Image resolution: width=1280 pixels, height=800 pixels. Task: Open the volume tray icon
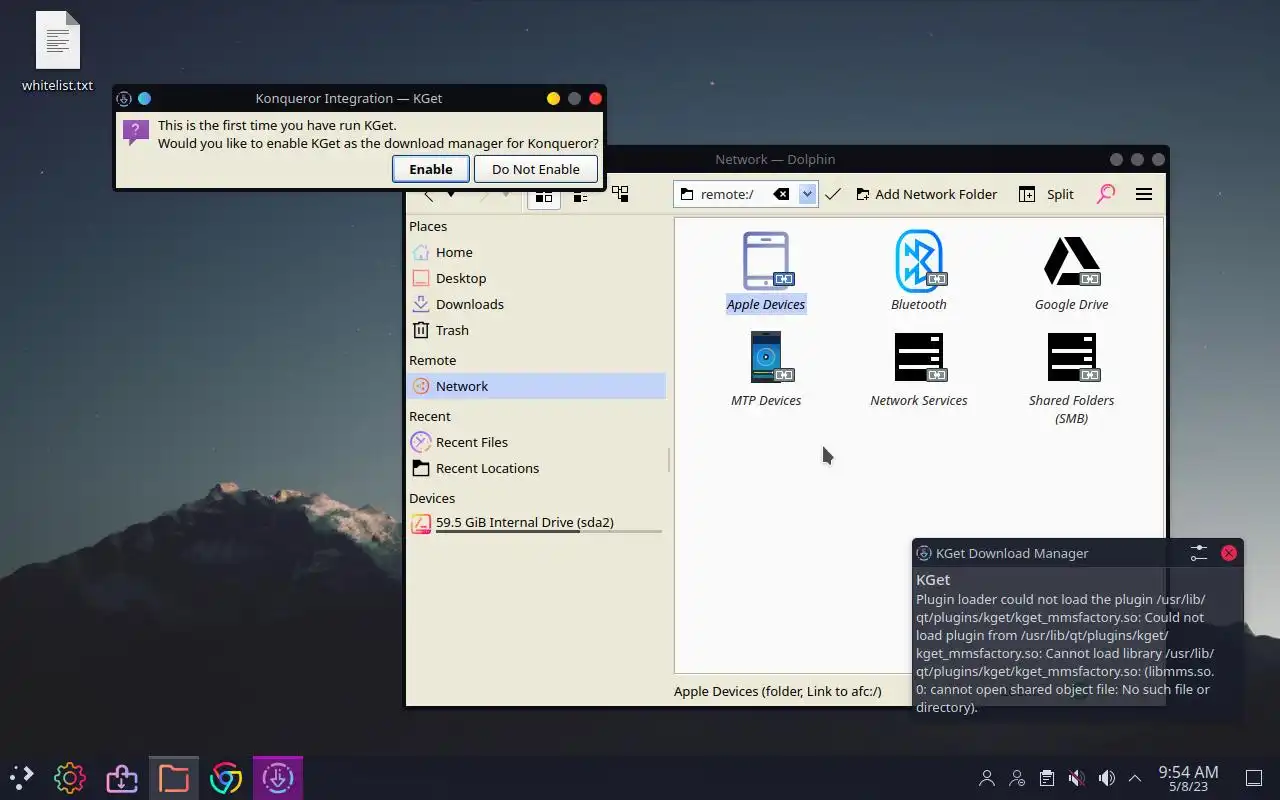pyautogui.click(x=1106, y=778)
